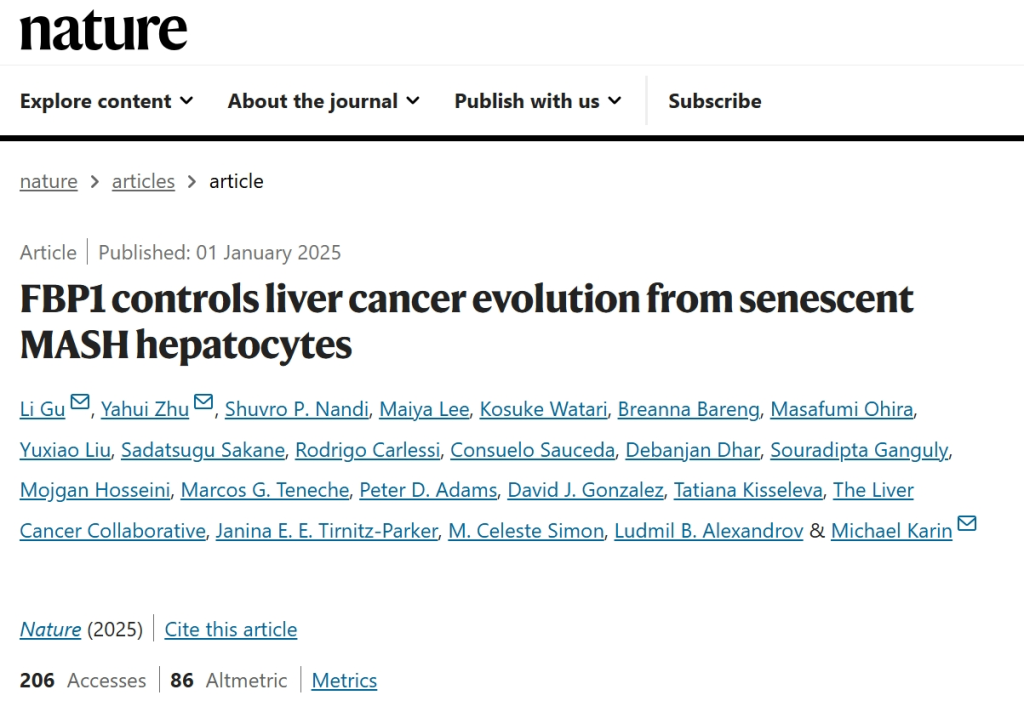
Task: Open author Ludmil B. Alexandrov
Action: [x=709, y=530]
